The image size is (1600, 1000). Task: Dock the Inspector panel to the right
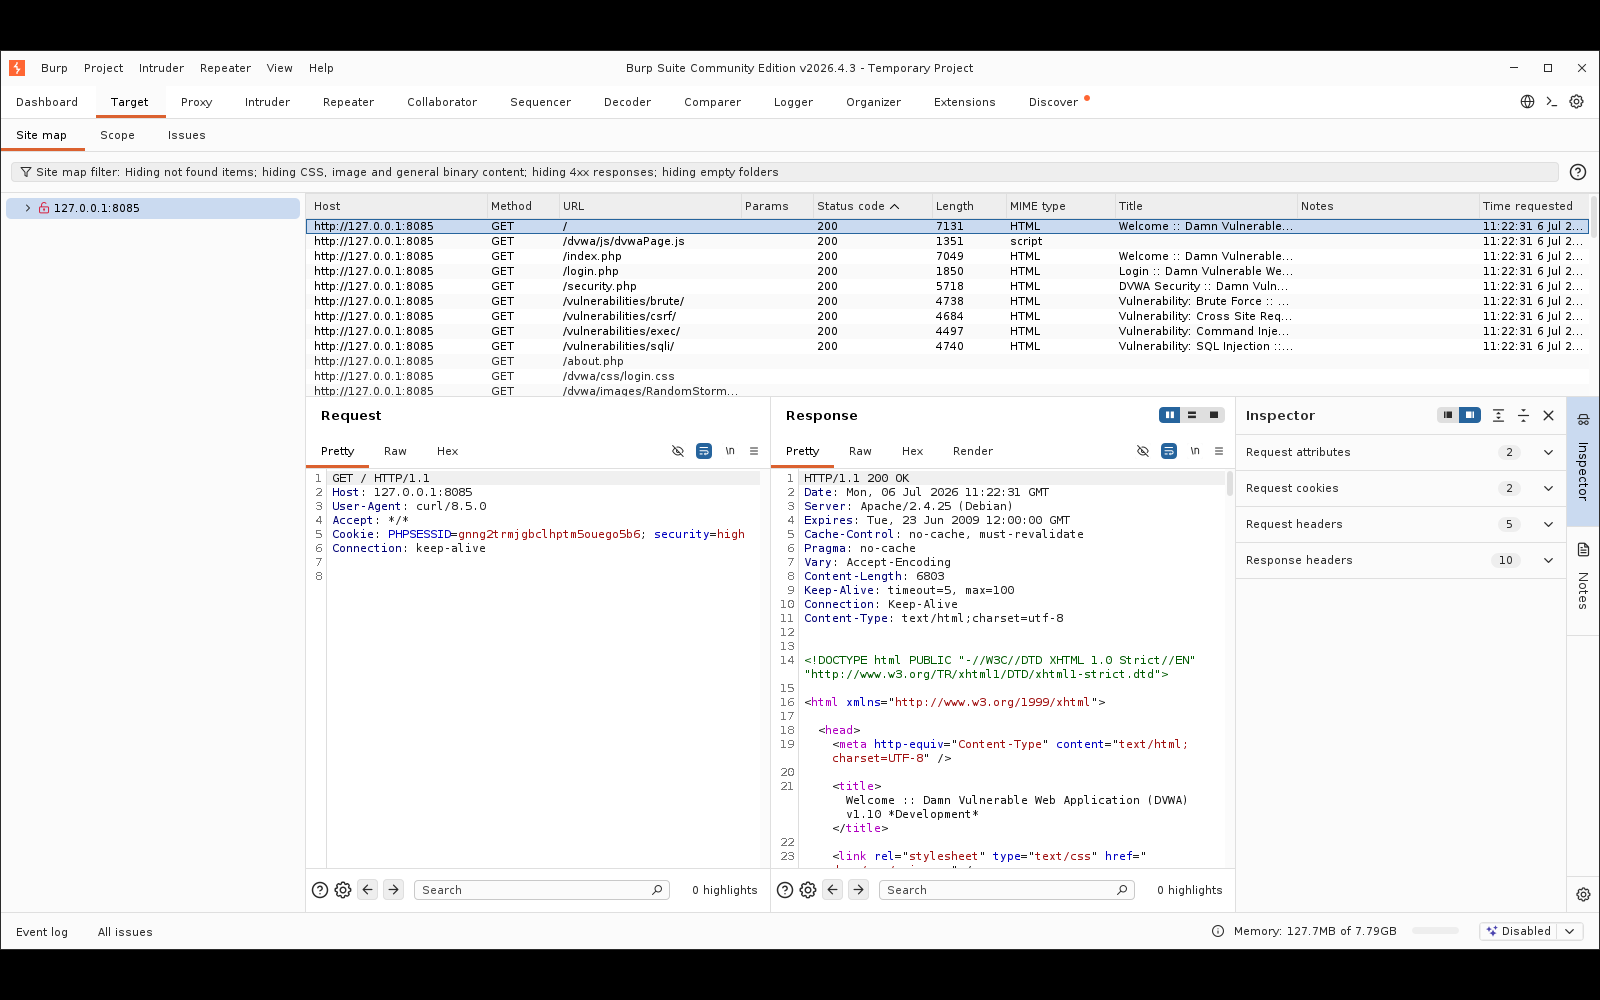(1470, 415)
